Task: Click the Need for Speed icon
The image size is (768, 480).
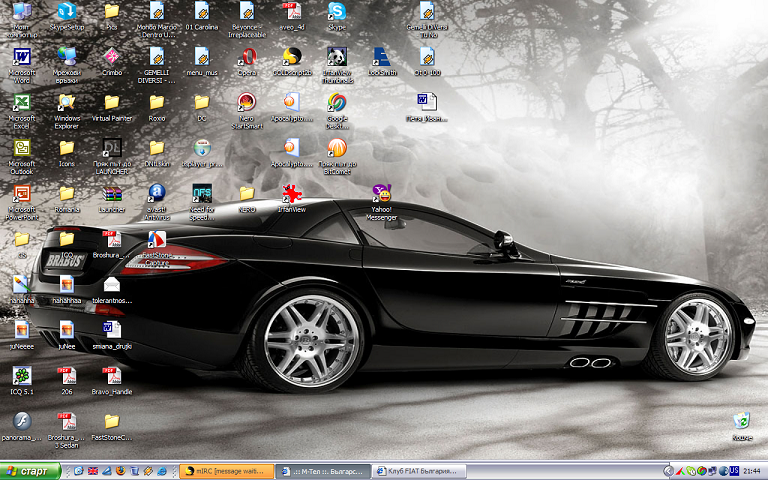Action: pos(202,193)
